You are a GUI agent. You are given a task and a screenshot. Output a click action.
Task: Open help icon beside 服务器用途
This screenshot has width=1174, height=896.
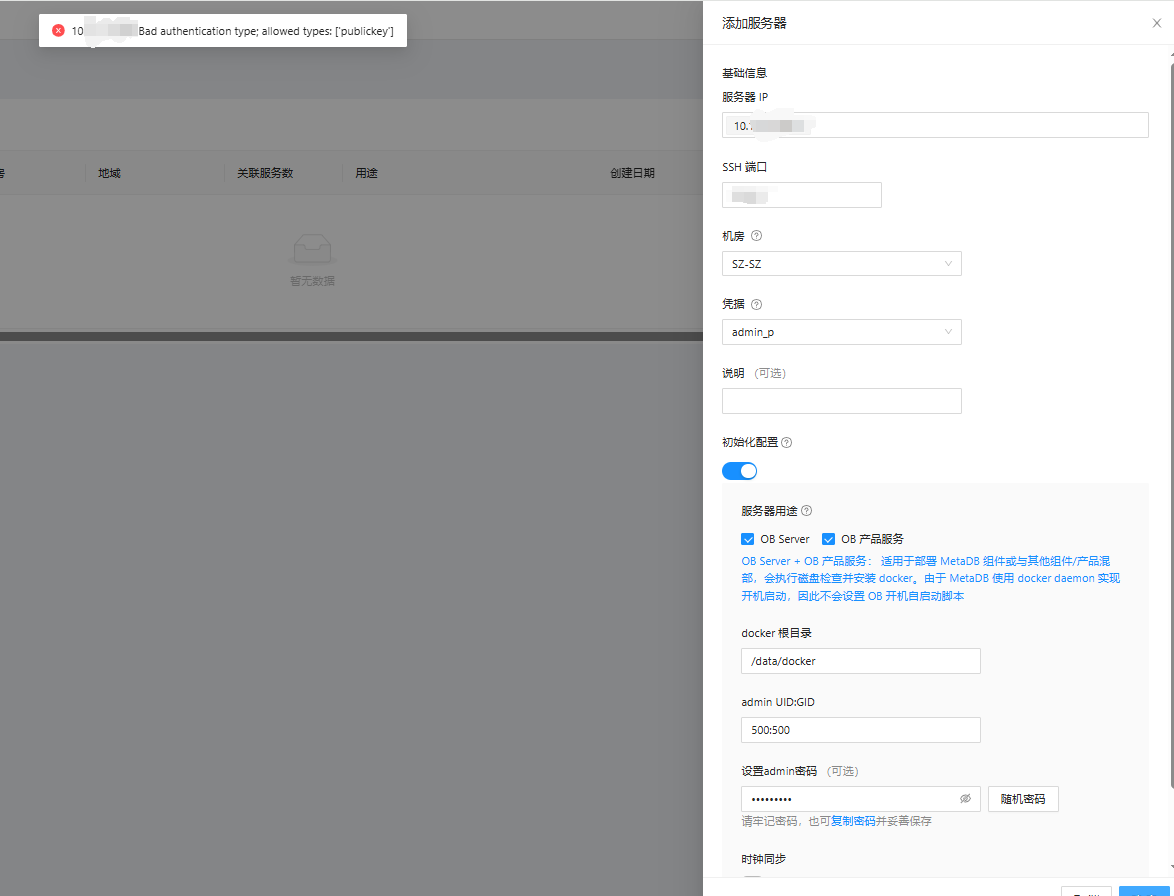[x=806, y=511]
